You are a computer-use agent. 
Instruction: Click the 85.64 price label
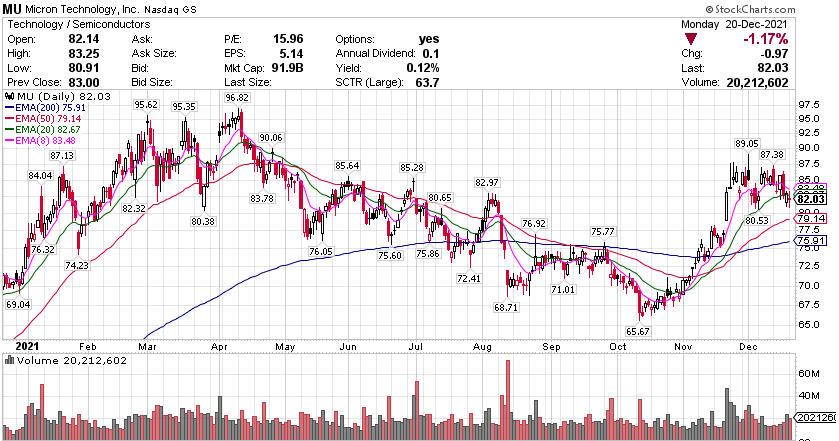click(x=347, y=165)
